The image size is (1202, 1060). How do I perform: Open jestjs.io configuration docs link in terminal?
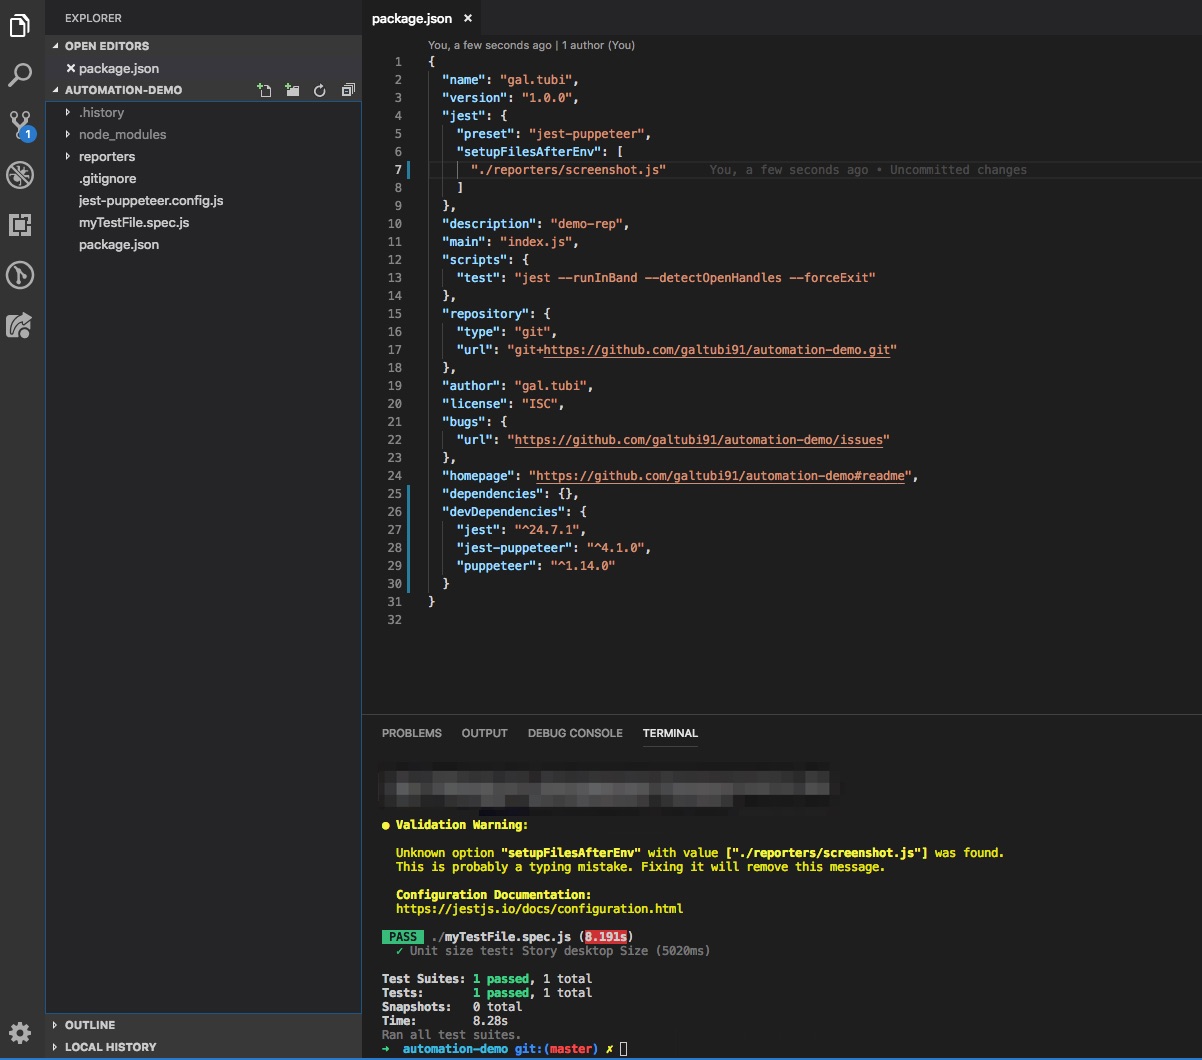539,909
